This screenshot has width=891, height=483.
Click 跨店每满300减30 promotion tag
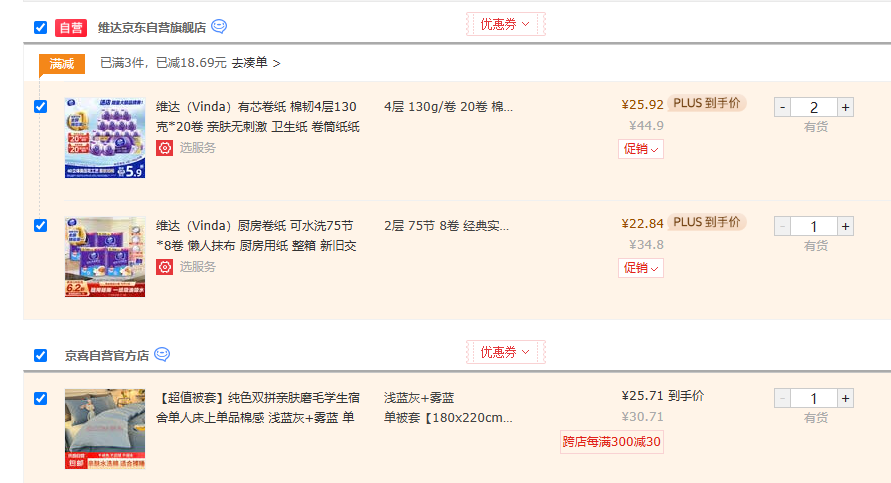tap(611, 442)
